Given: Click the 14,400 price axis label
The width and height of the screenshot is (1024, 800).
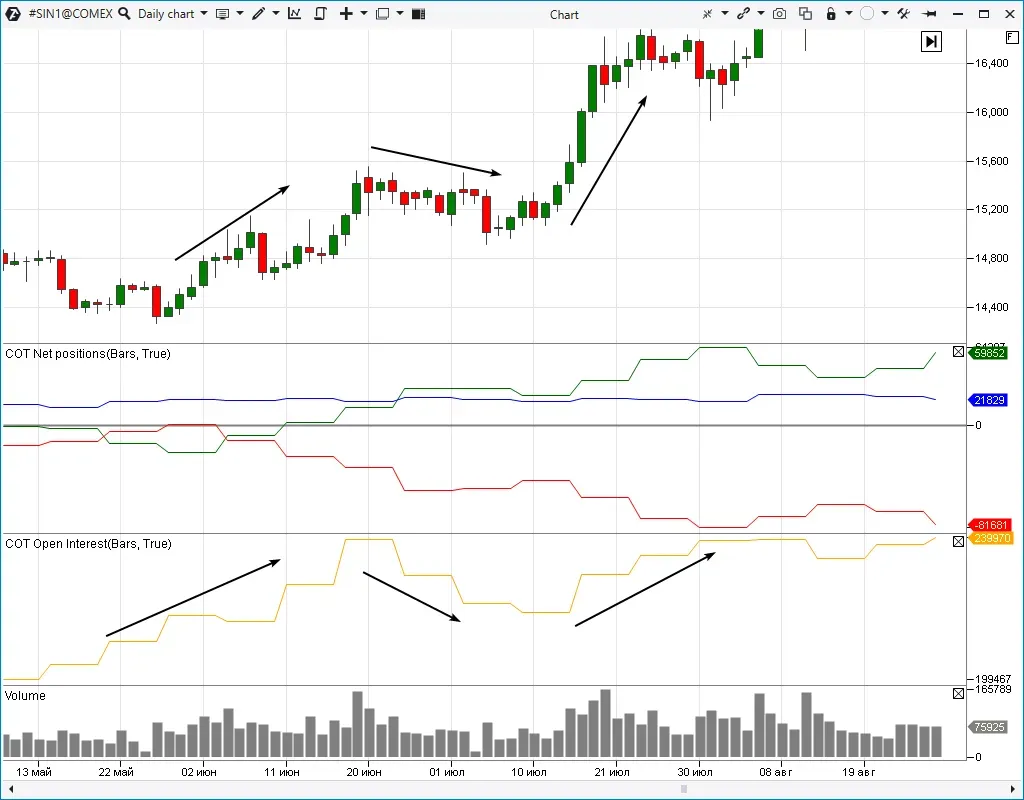Looking at the screenshot, I should click(991, 307).
